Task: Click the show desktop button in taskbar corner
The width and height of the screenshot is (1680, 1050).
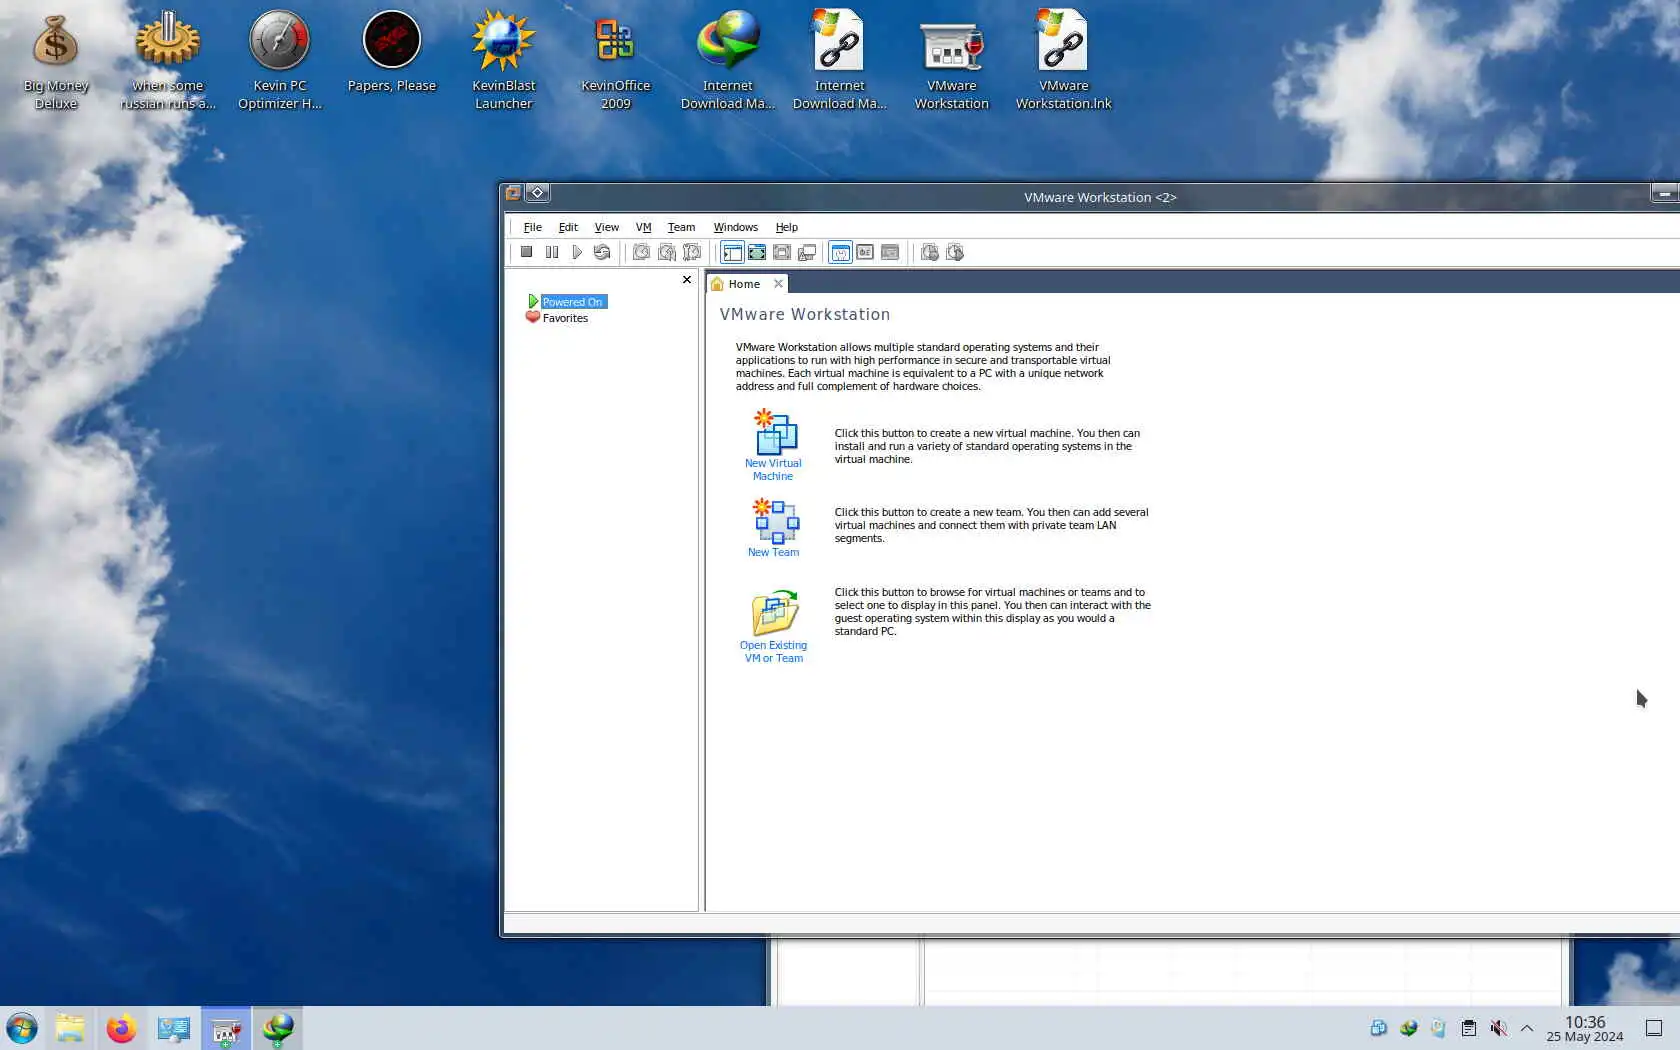Action: click(x=1654, y=1028)
